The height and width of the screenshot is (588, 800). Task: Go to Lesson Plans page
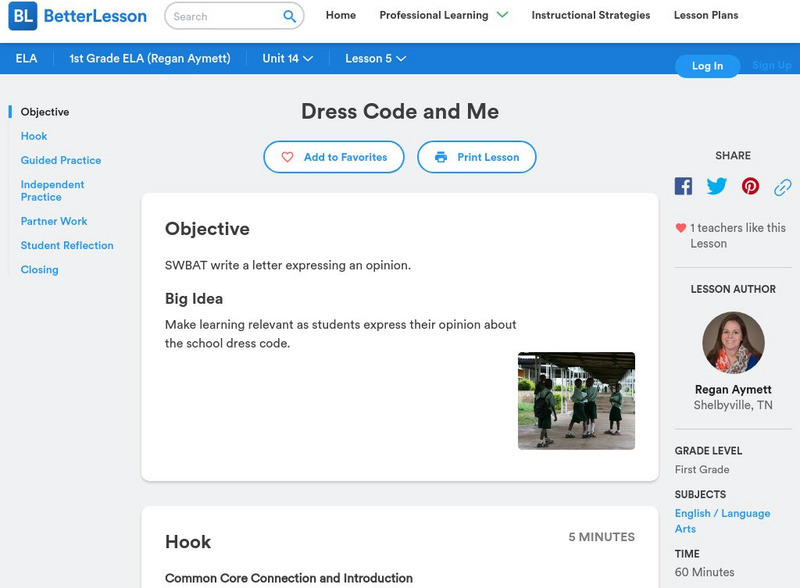(705, 16)
